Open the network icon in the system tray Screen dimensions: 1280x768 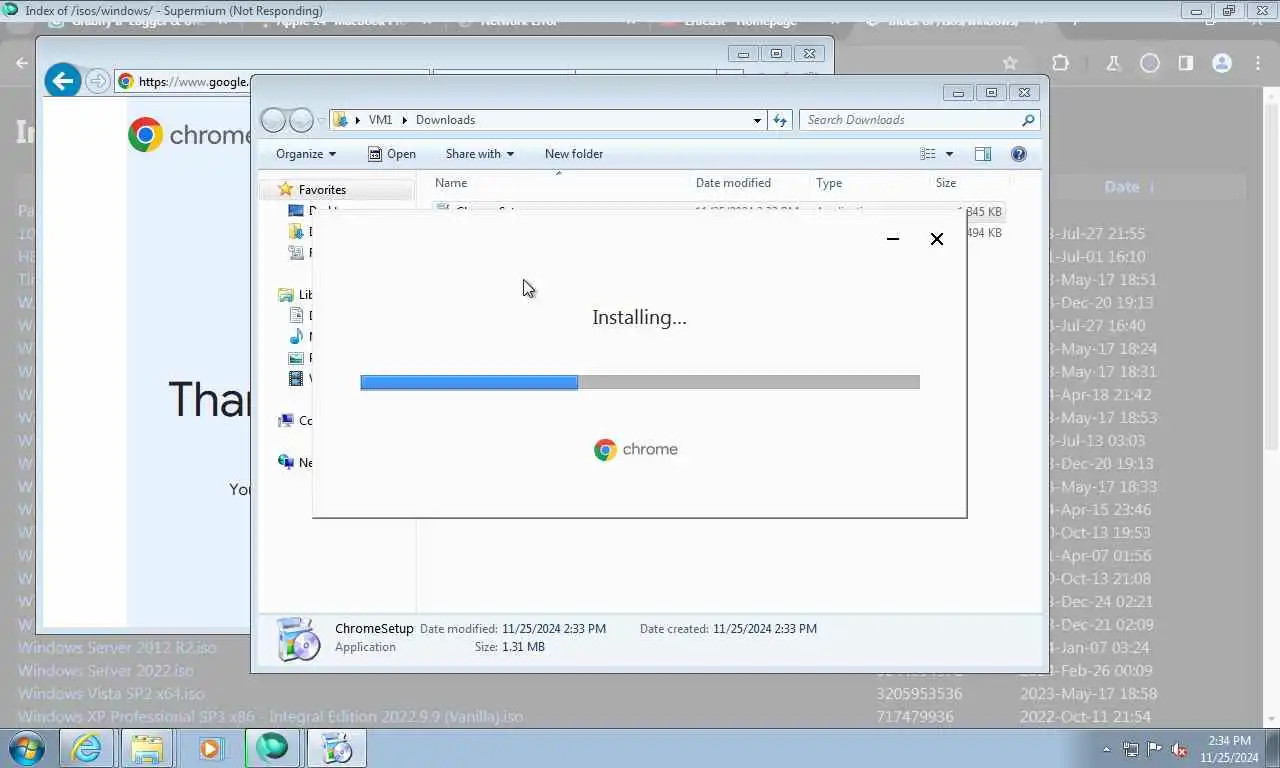click(1130, 749)
